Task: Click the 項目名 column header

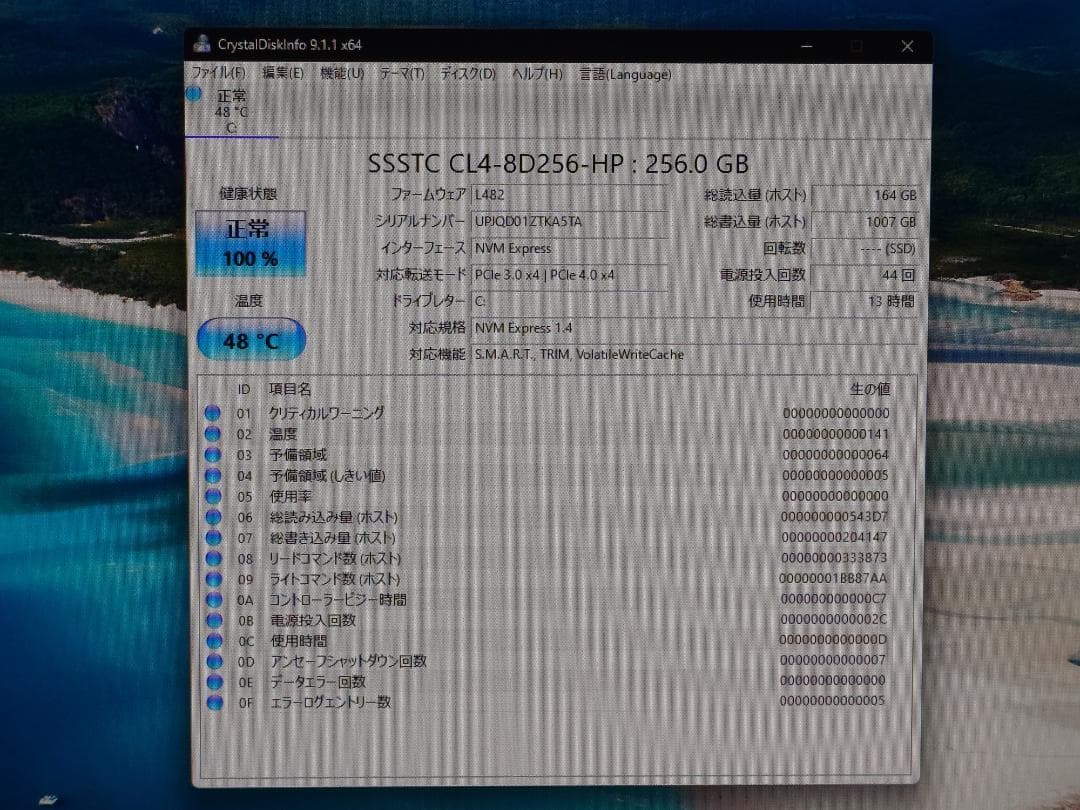Action: click(x=290, y=389)
